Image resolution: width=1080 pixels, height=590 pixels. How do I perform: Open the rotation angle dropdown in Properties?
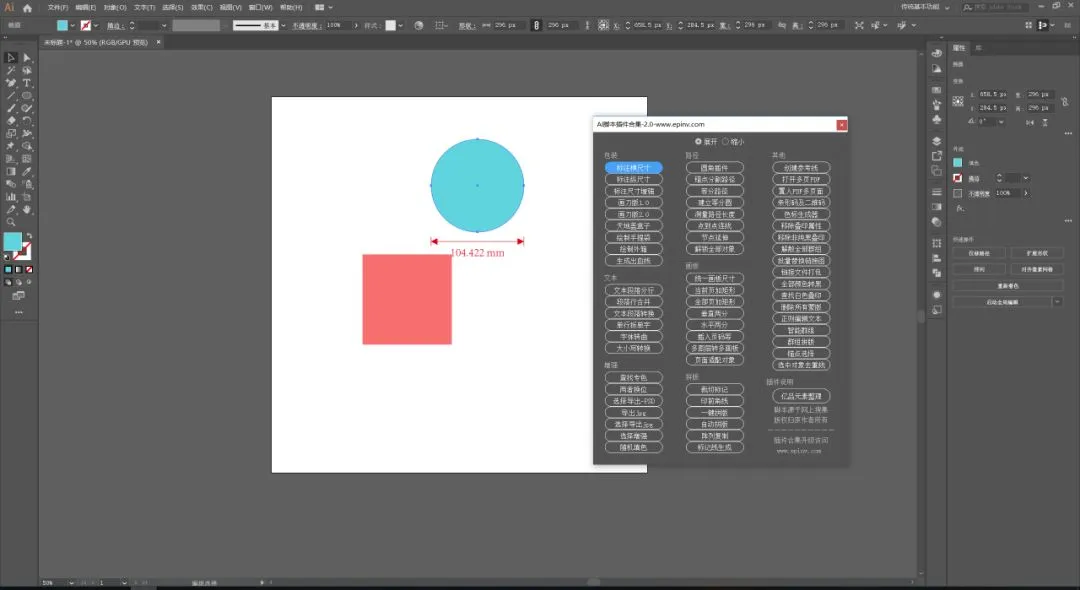tap(1001, 122)
